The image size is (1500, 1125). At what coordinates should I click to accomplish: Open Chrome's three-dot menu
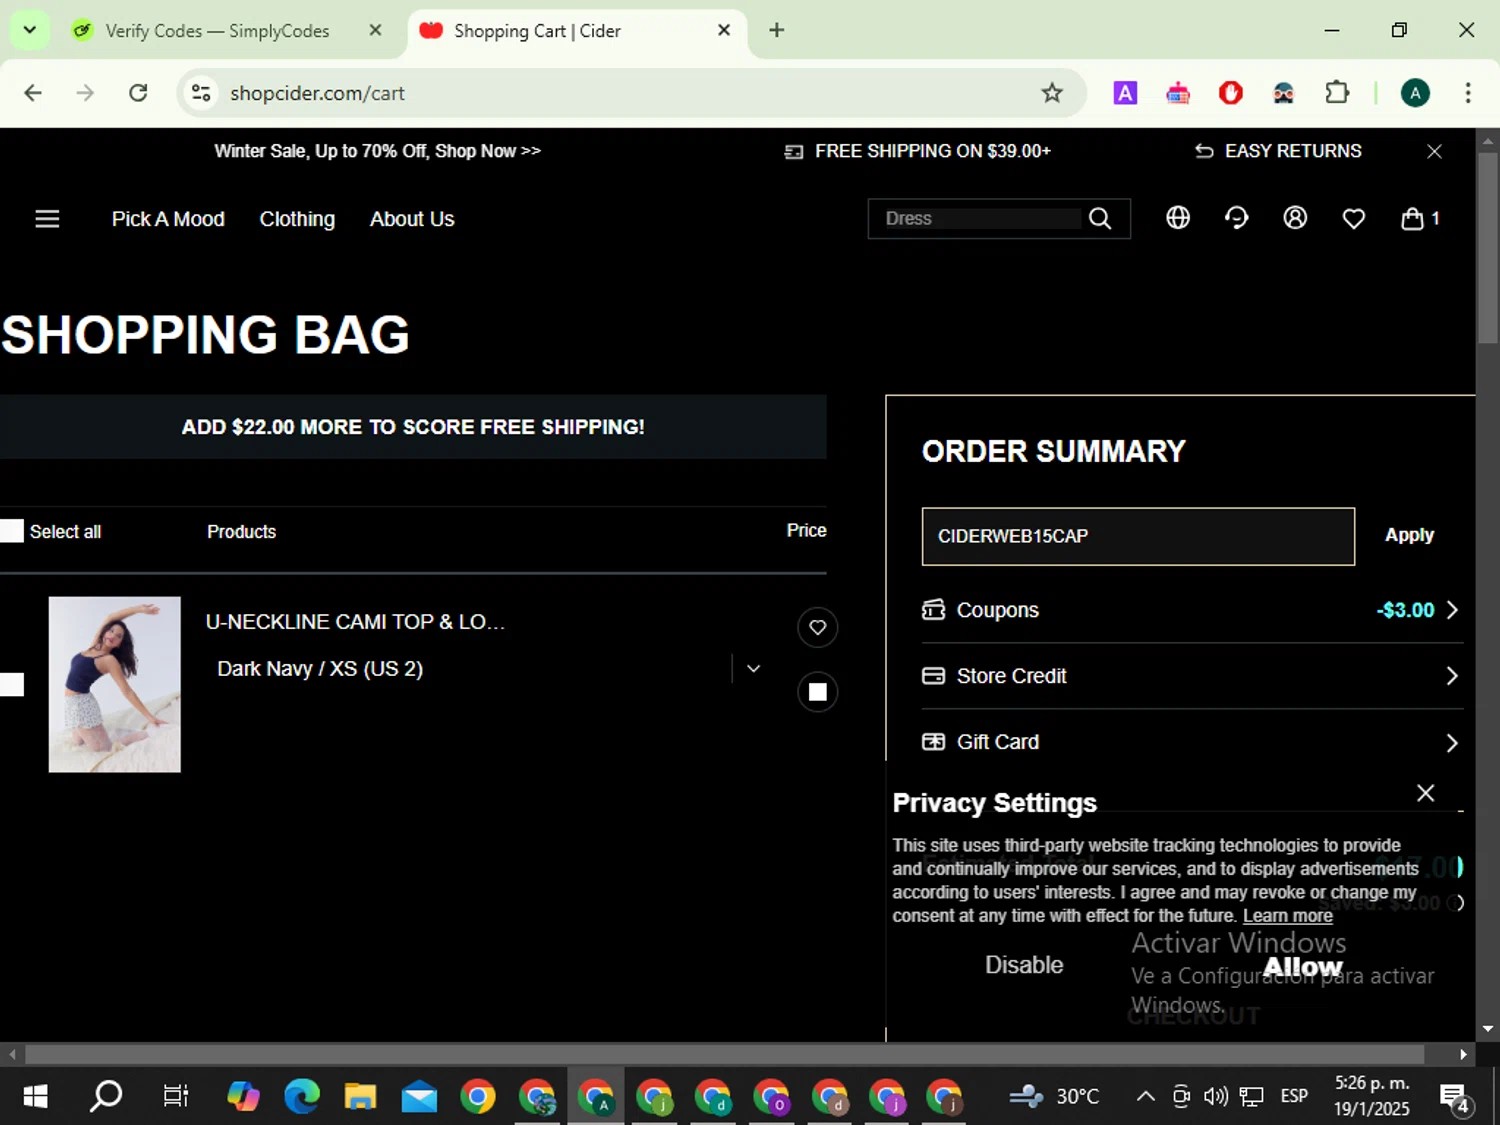[x=1468, y=93]
